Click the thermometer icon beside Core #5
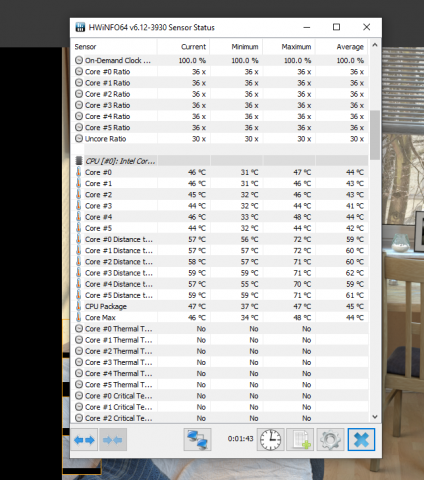 point(79,228)
